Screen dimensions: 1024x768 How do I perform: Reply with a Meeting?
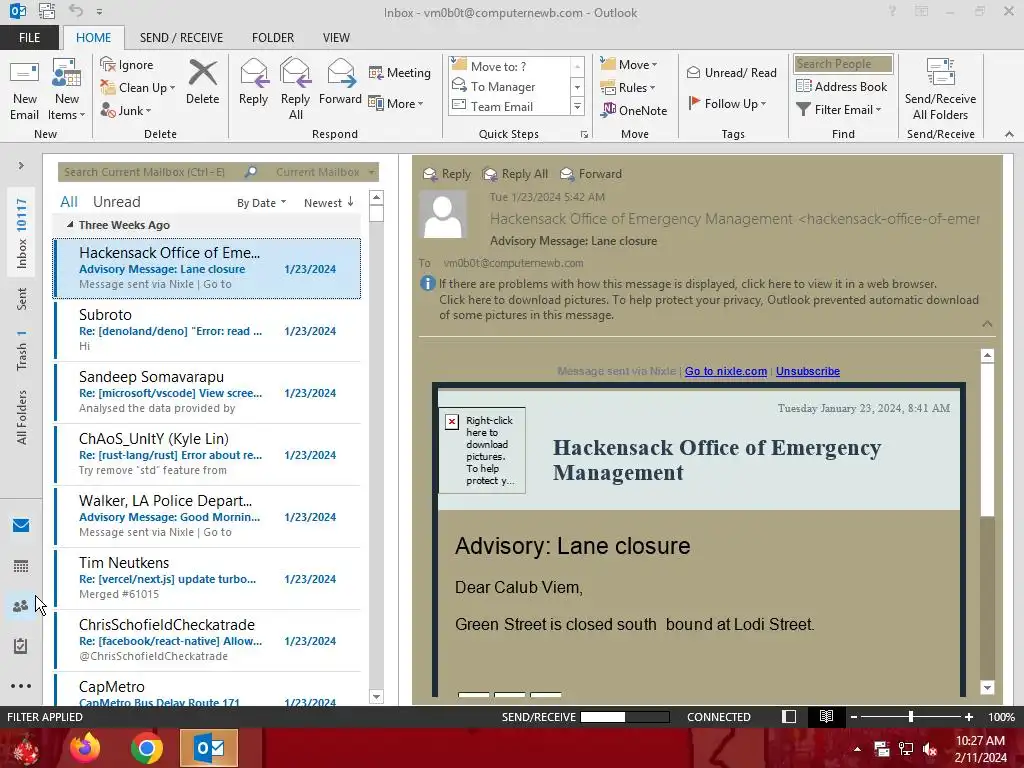[x=400, y=72]
